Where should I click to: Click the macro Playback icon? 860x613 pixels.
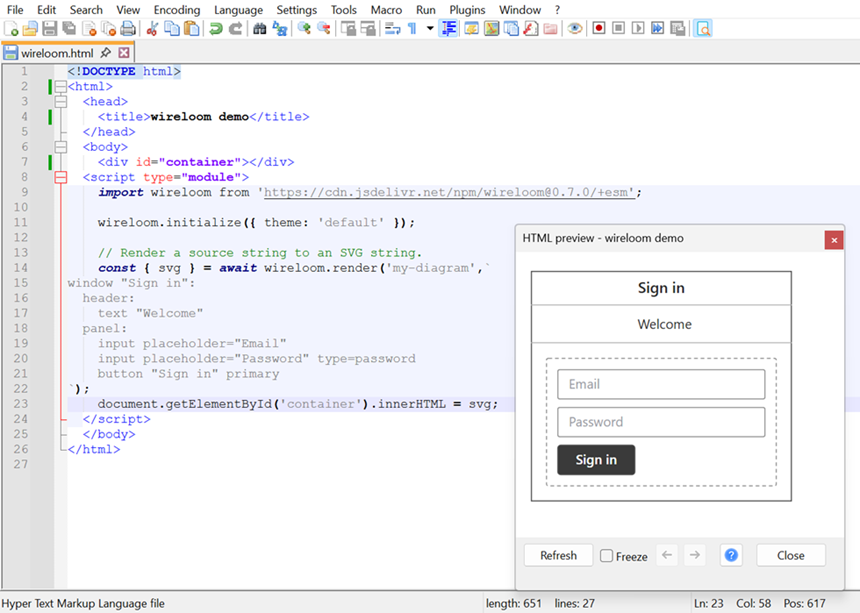pos(638,29)
